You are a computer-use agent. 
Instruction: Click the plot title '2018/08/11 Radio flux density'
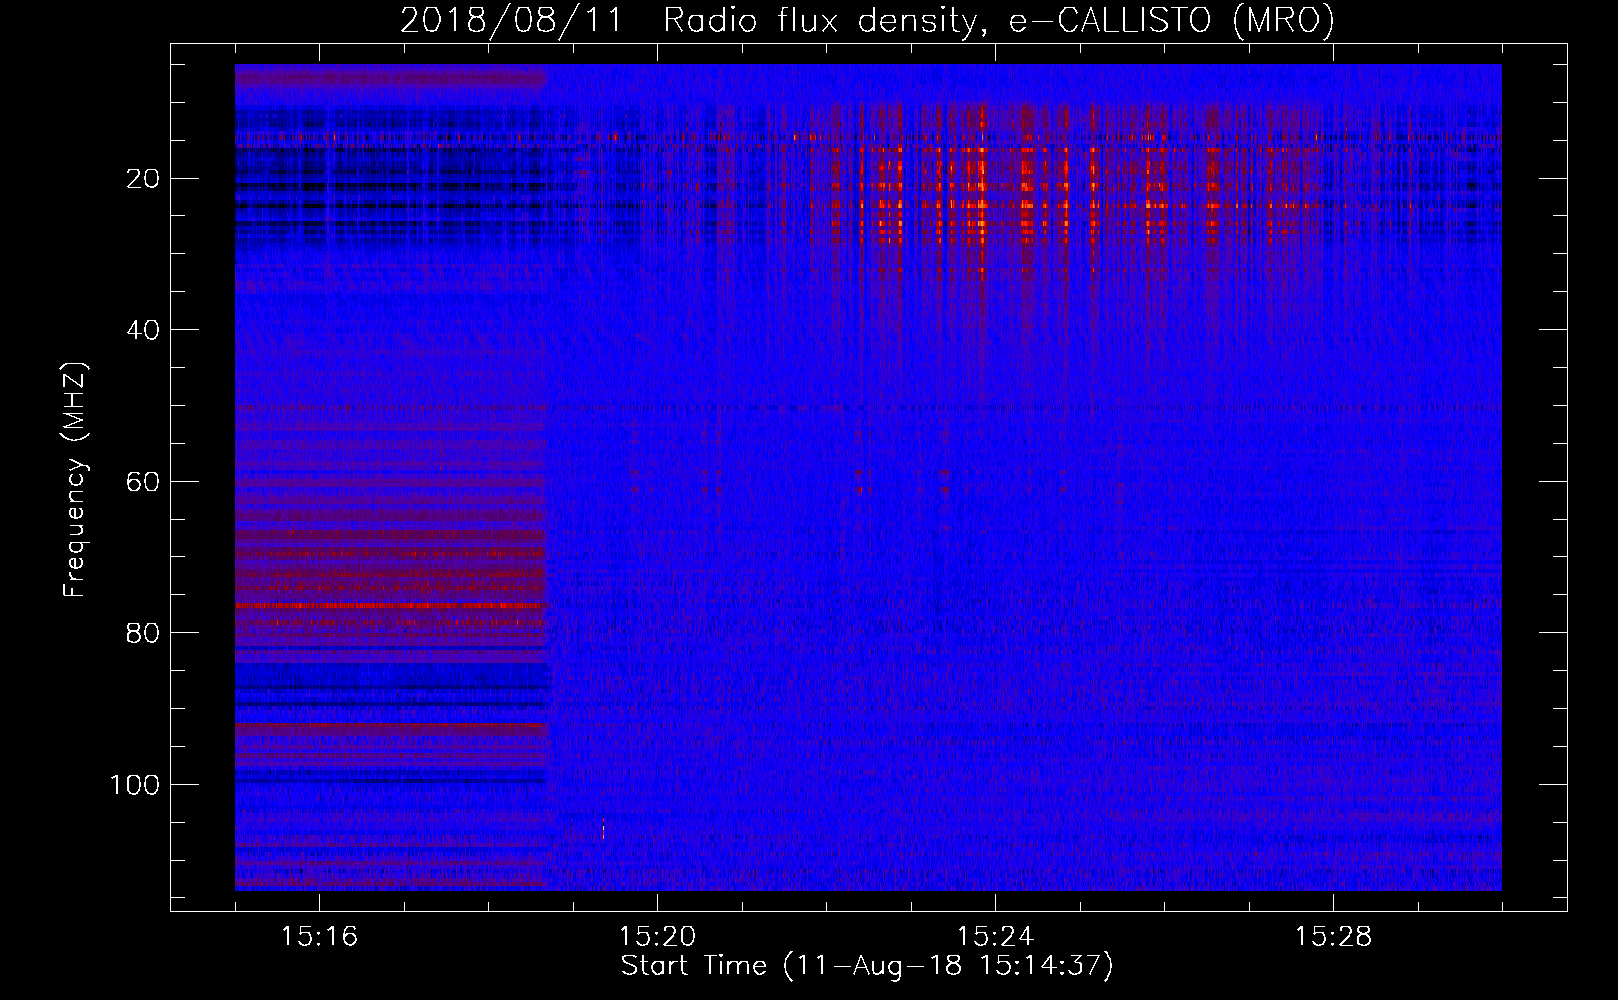pyautogui.click(x=867, y=20)
